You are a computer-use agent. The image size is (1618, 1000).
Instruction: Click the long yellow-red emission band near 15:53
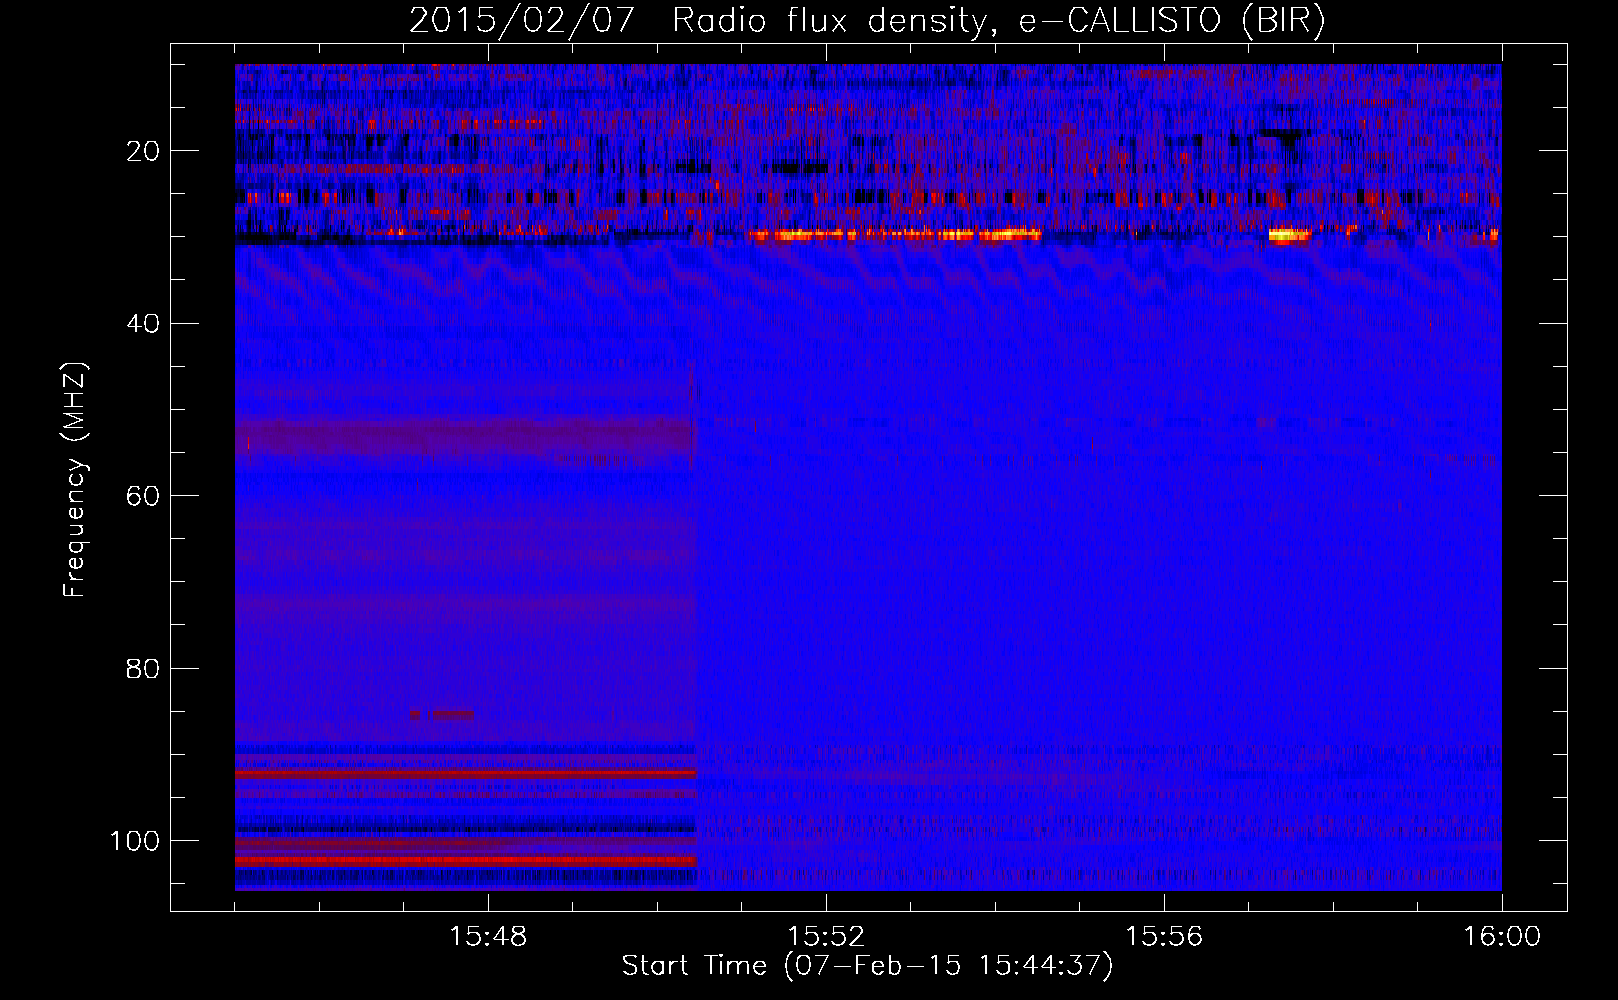[895, 235]
